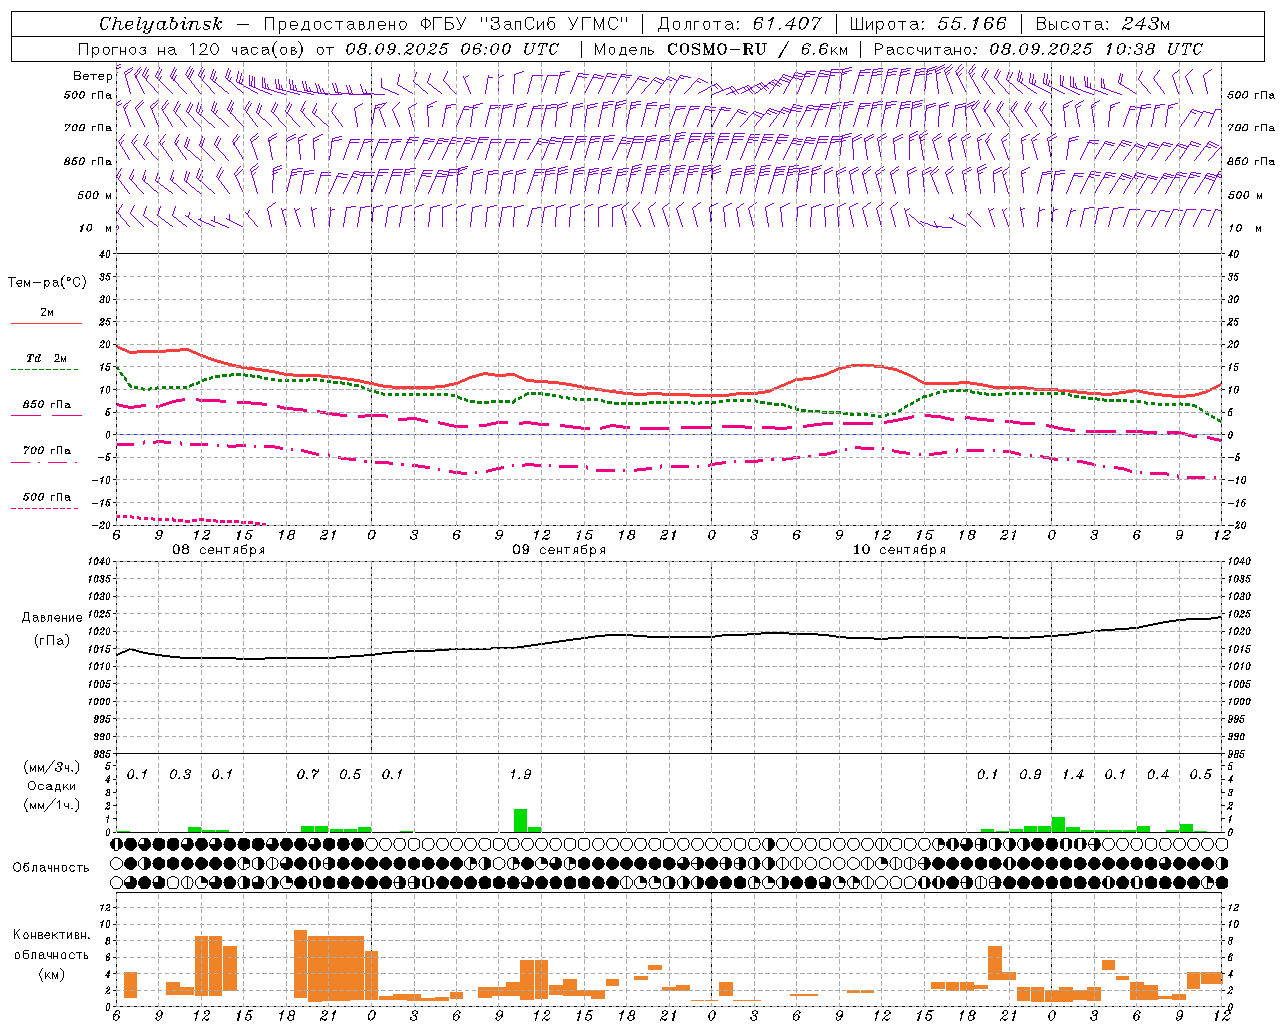Click the 'Облачность' cloudiness label
The image size is (1280, 1024).
point(51,868)
